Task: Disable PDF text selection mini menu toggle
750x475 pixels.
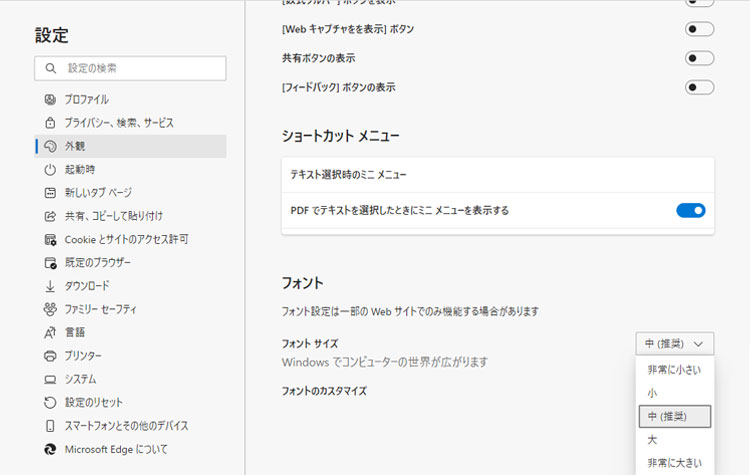Action: point(691,210)
